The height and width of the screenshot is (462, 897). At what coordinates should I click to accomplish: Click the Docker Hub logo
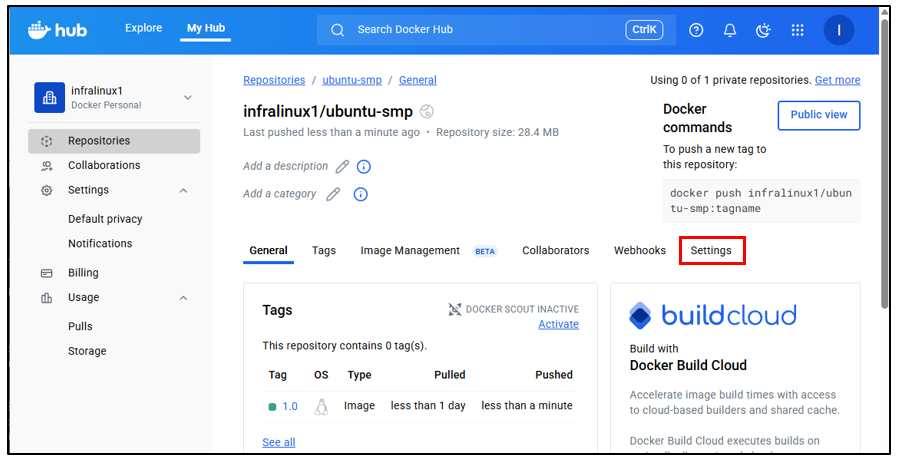pos(57,30)
